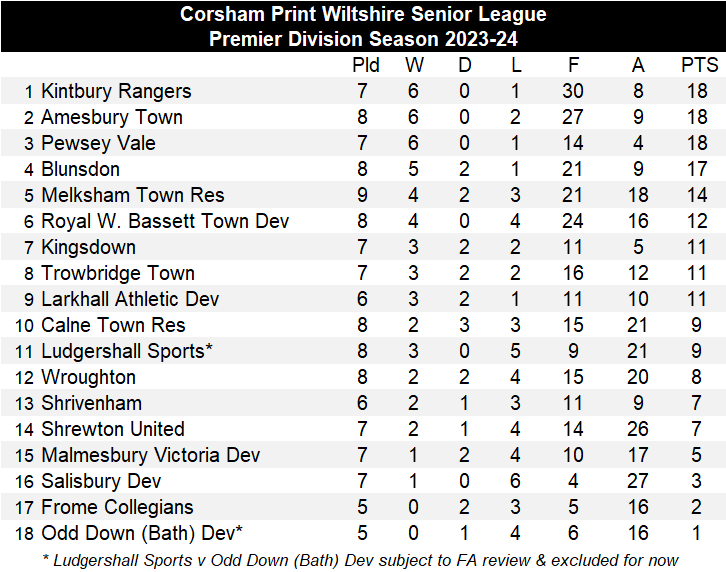Screen dimensions: 726x572
Task: Click the Kintbury Rangers team name
Action: [116, 91]
